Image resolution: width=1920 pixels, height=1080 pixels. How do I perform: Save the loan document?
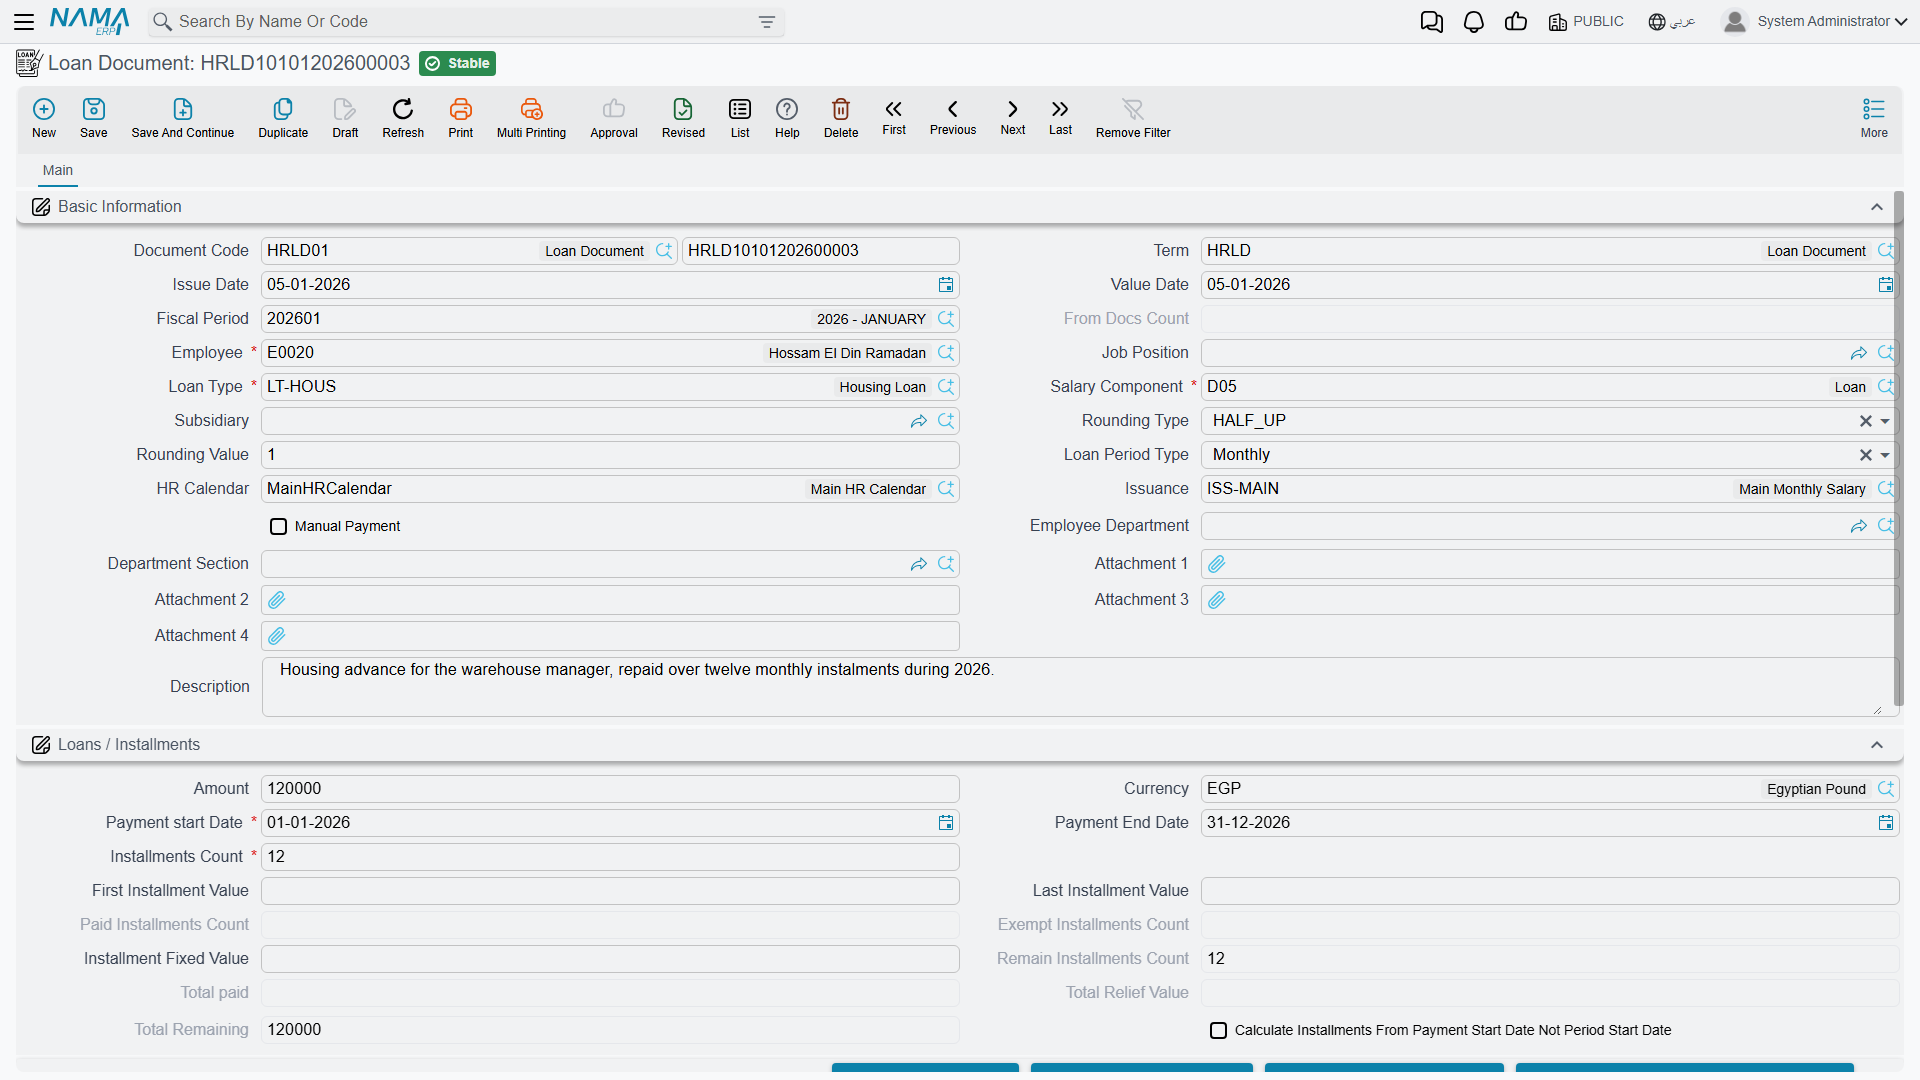pyautogui.click(x=94, y=117)
